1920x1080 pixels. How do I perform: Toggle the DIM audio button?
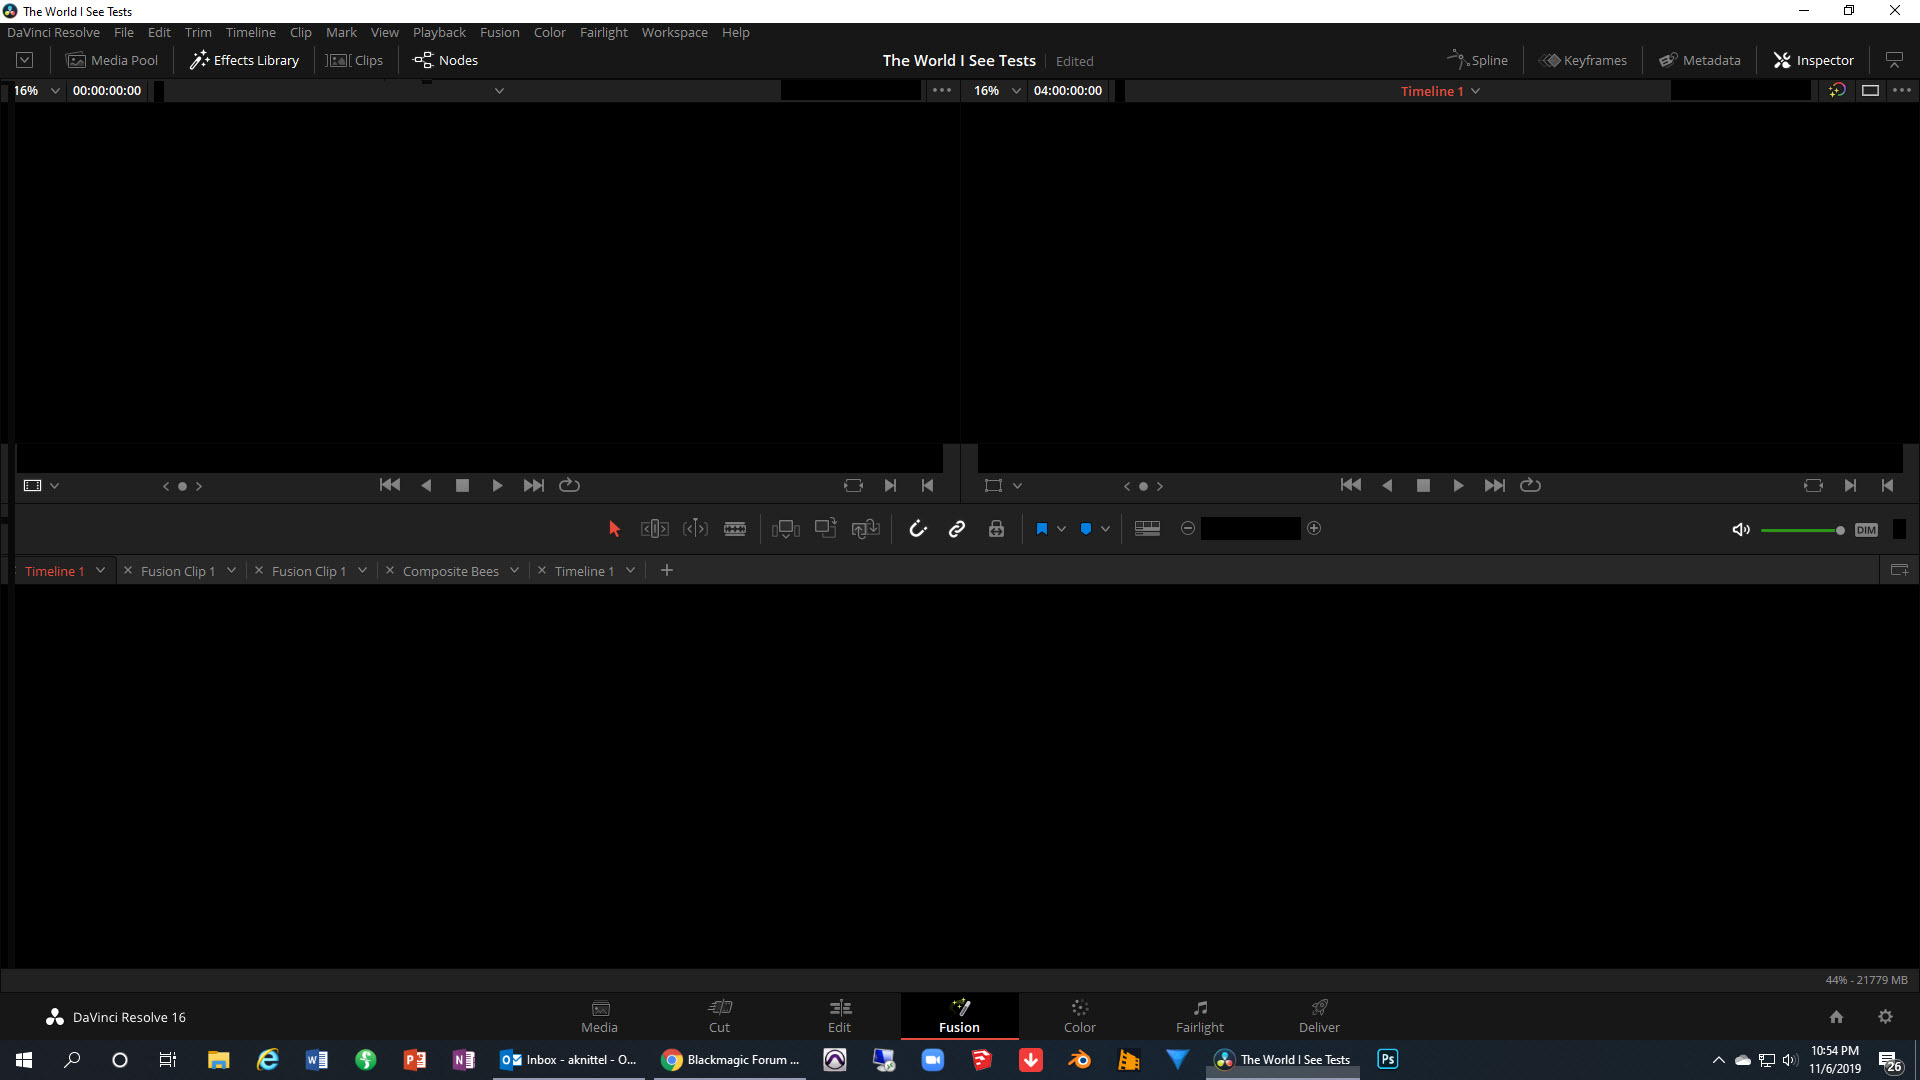coord(1866,530)
